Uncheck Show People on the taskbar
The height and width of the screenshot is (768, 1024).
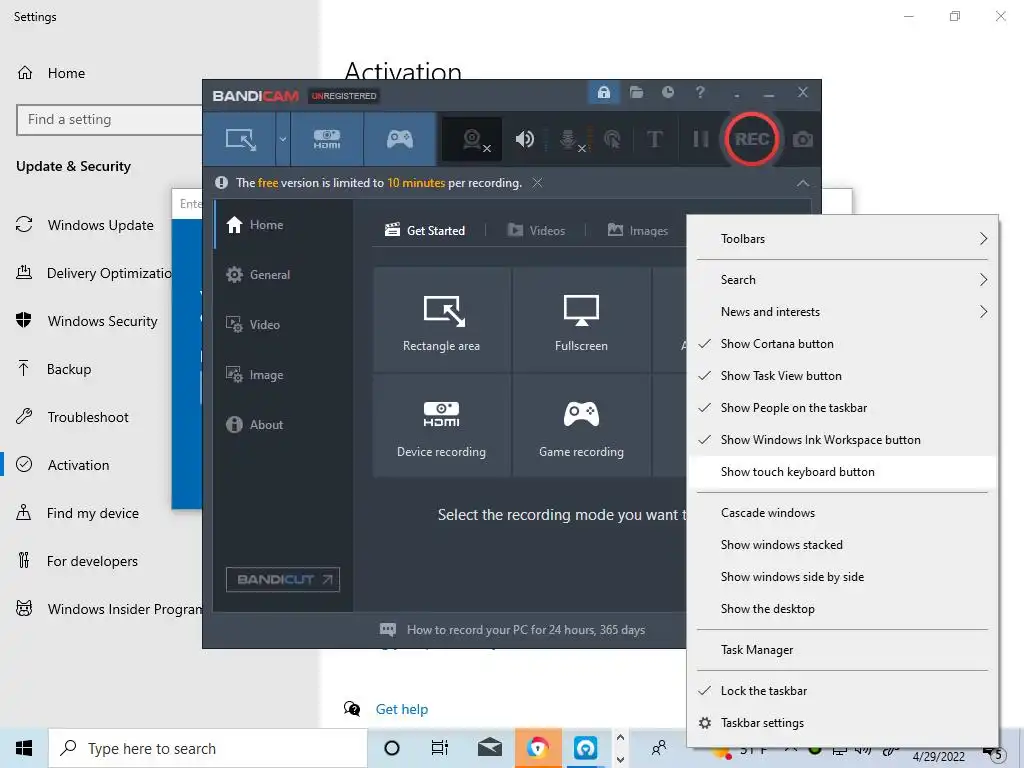(x=842, y=408)
